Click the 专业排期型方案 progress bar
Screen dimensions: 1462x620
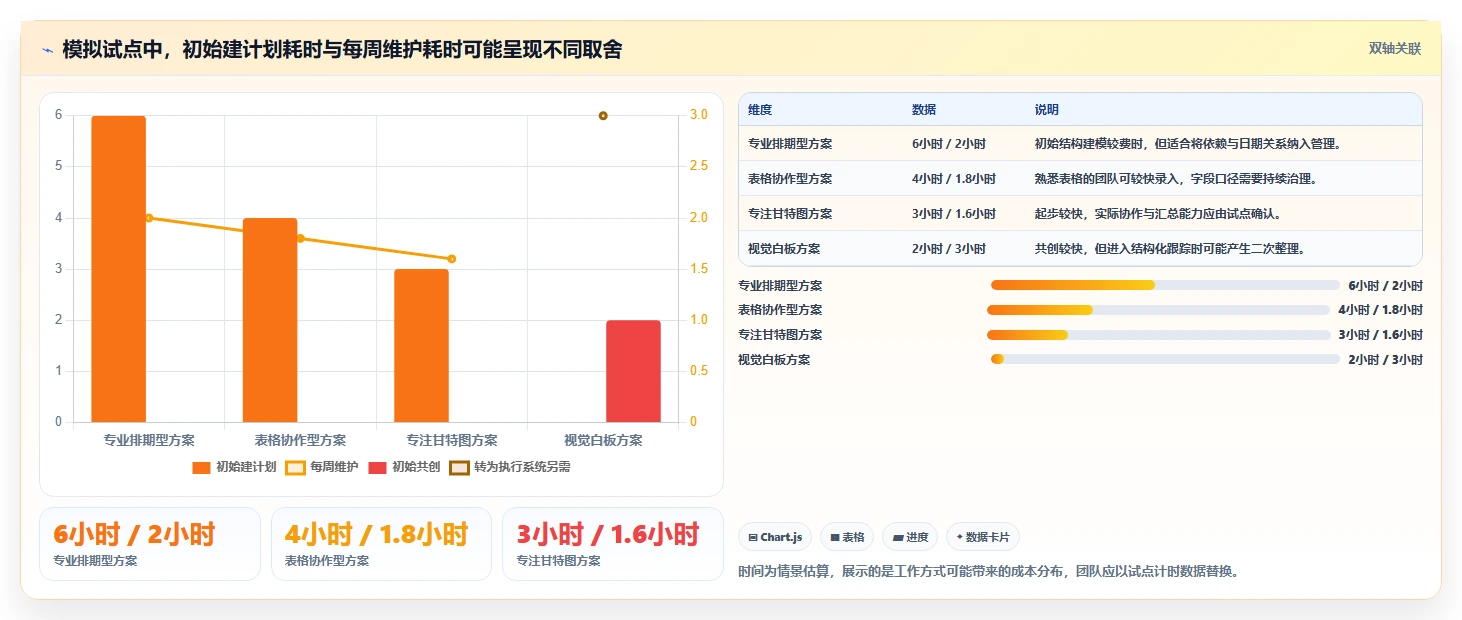tap(1165, 285)
